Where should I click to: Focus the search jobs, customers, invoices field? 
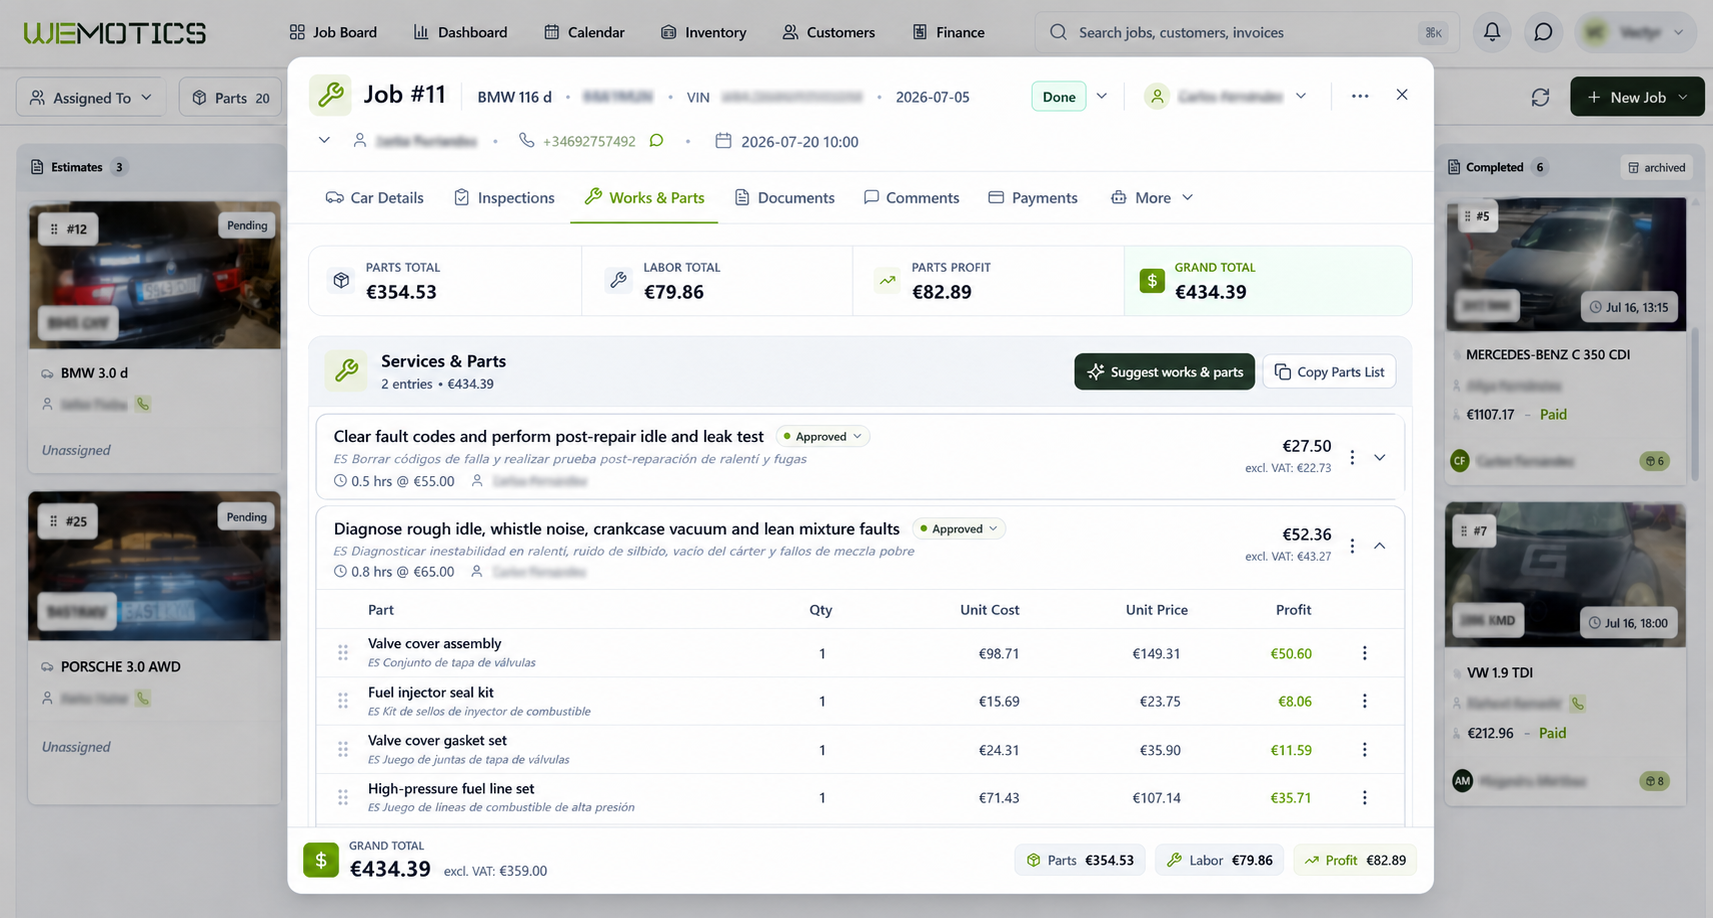click(x=1247, y=32)
